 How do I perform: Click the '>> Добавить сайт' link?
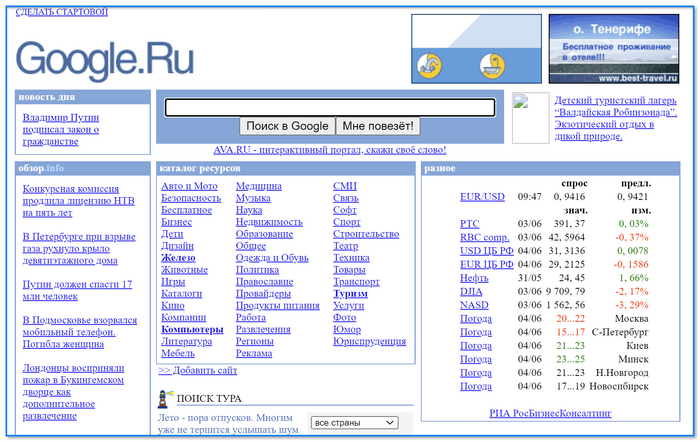point(198,370)
